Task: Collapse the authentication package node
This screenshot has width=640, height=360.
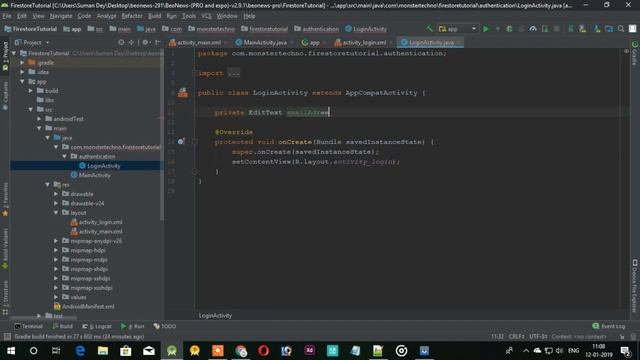Action: click(x=64, y=156)
